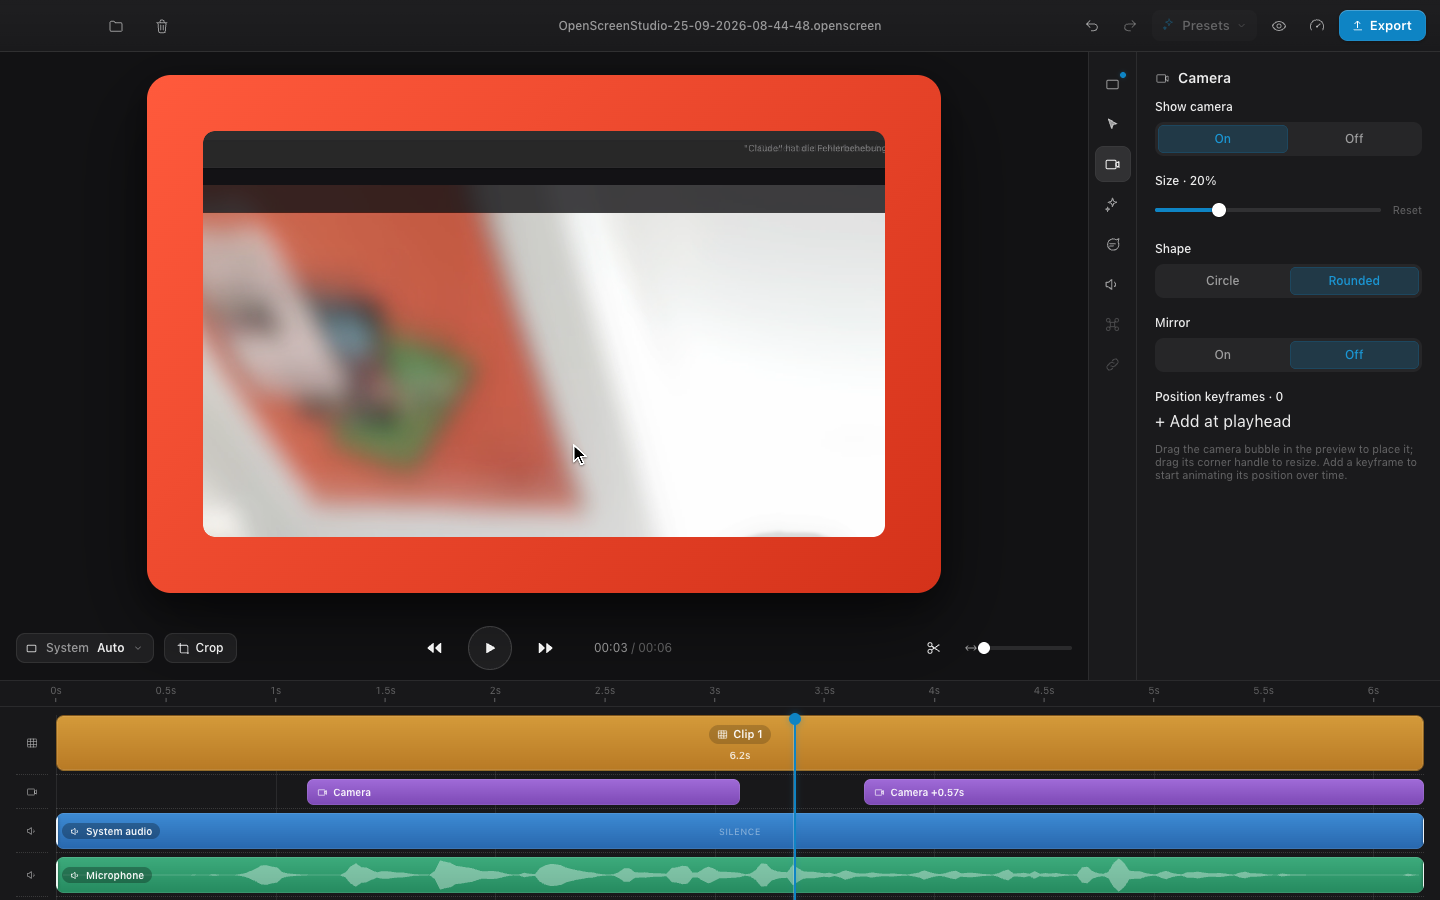The height and width of the screenshot is (900, 1440).
Task: Click the chain link sidebar icon
Action: click(1112, 364)
